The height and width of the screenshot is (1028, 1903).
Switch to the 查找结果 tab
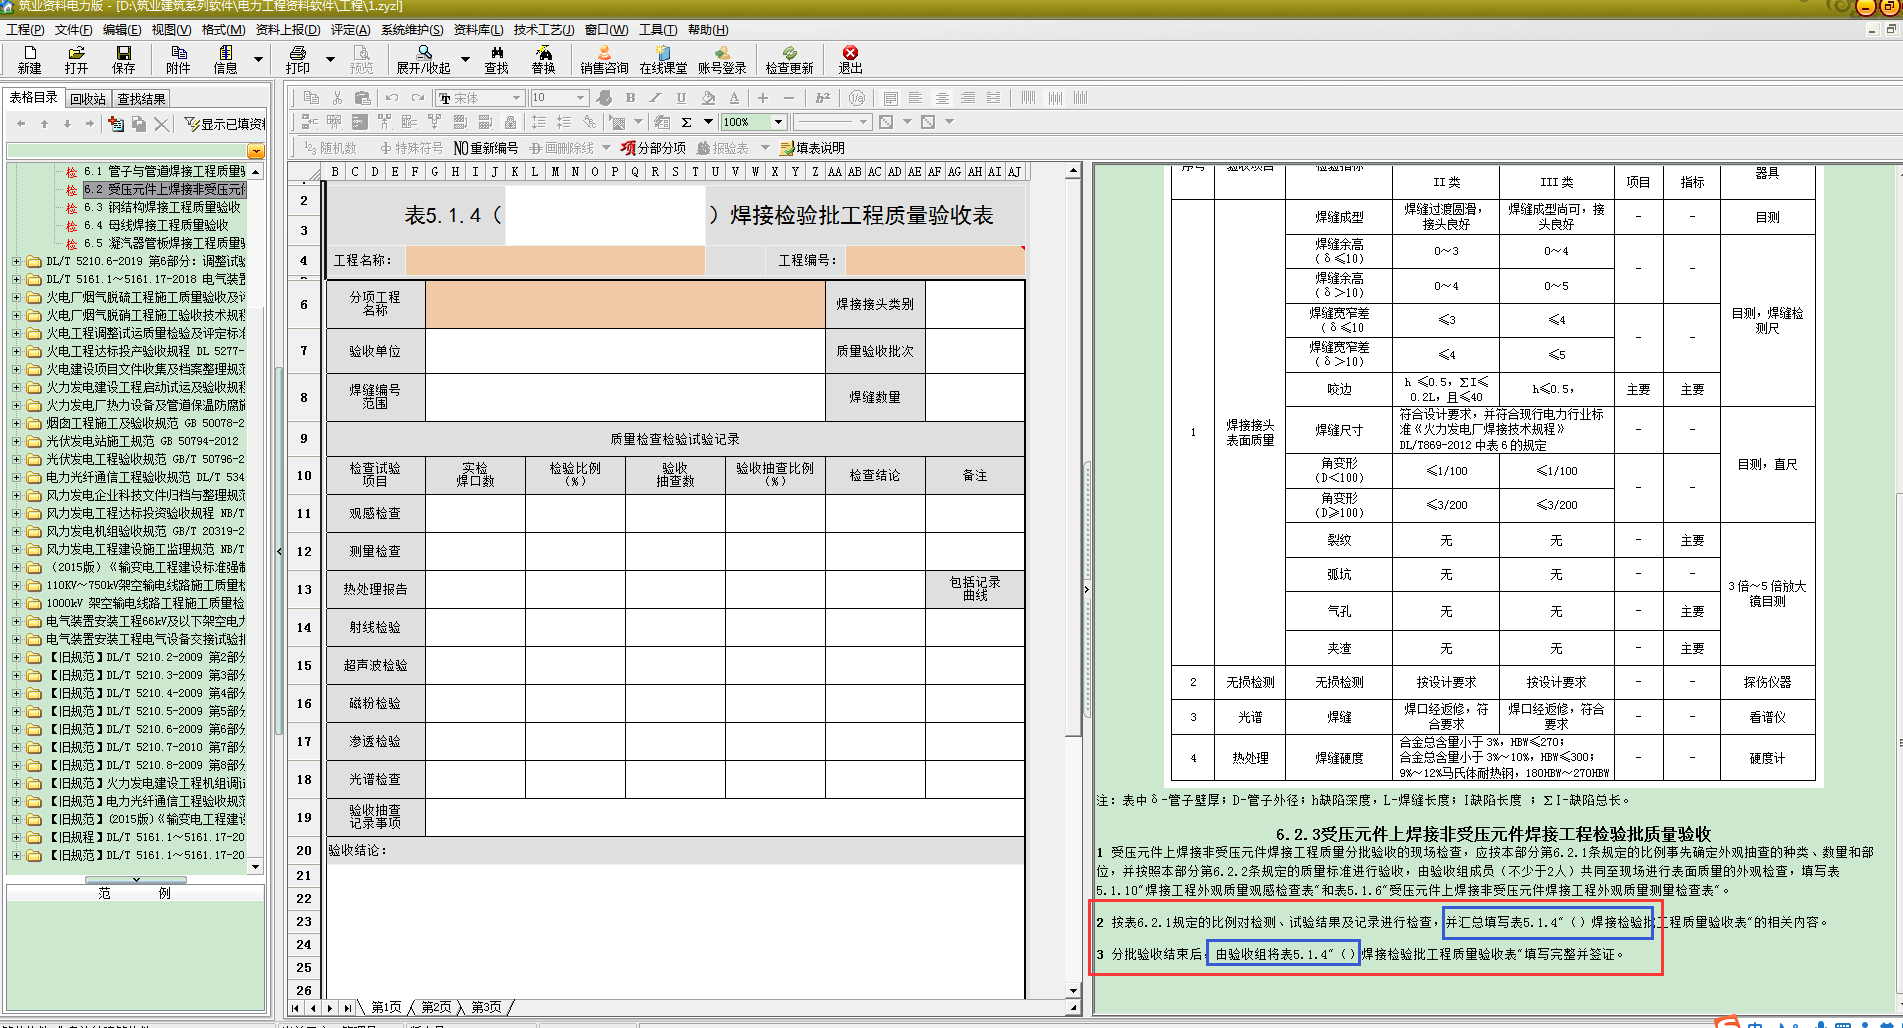(141, 99)
